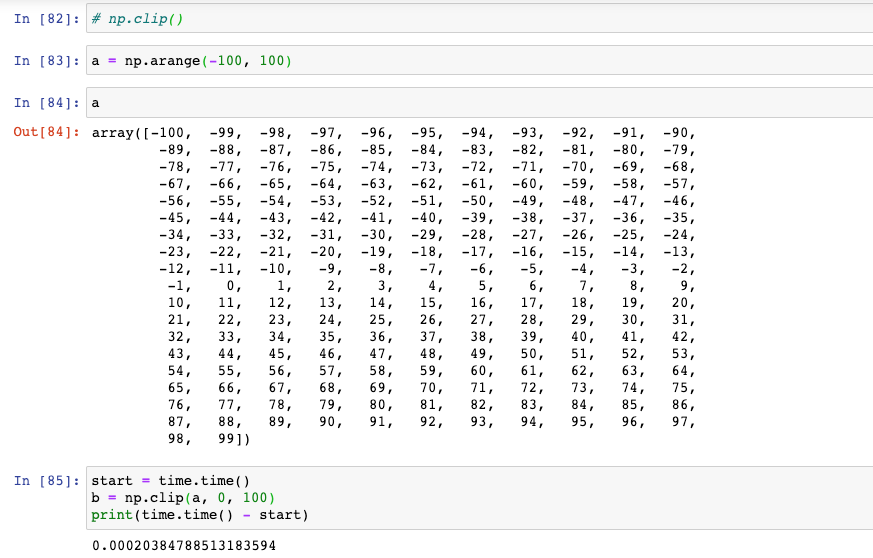873x558 pixels.
Task: Click the In [84] cell containing 'a'
Action: pyautogui.click(x=479, y=102)
